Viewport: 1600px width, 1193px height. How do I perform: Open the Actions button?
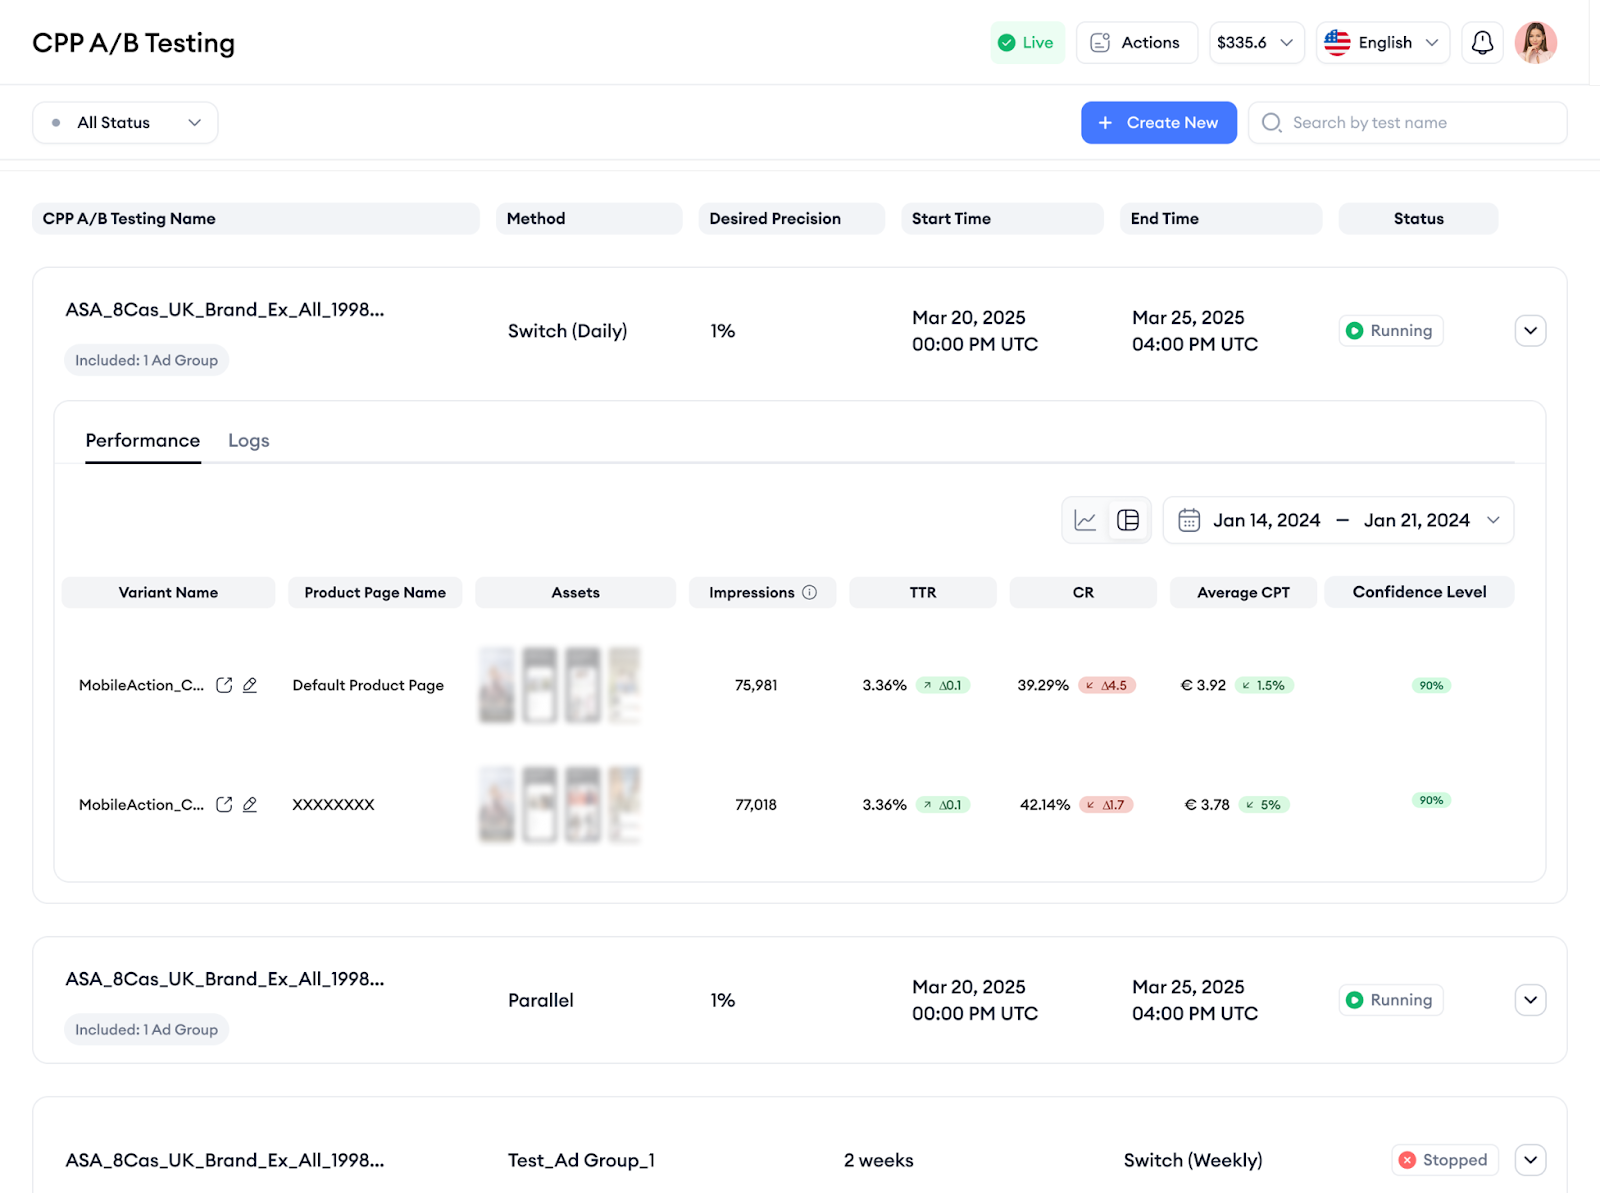(1136, 43)
